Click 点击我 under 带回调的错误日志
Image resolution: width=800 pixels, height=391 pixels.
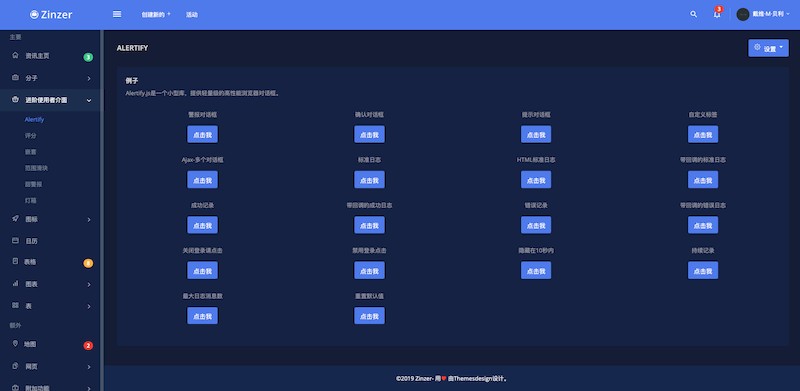click(703, 225)
